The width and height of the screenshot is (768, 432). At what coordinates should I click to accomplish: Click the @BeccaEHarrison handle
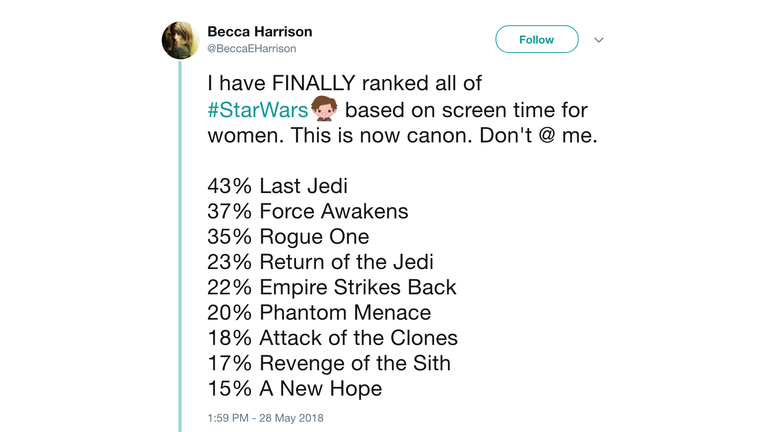[252, 48]
